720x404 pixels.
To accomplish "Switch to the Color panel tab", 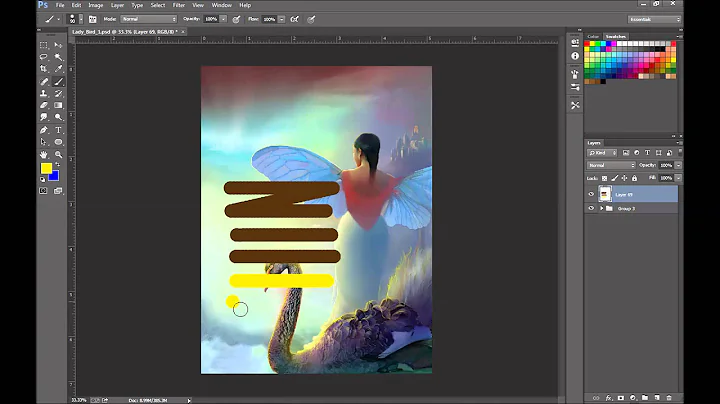I will coord(593,36).
